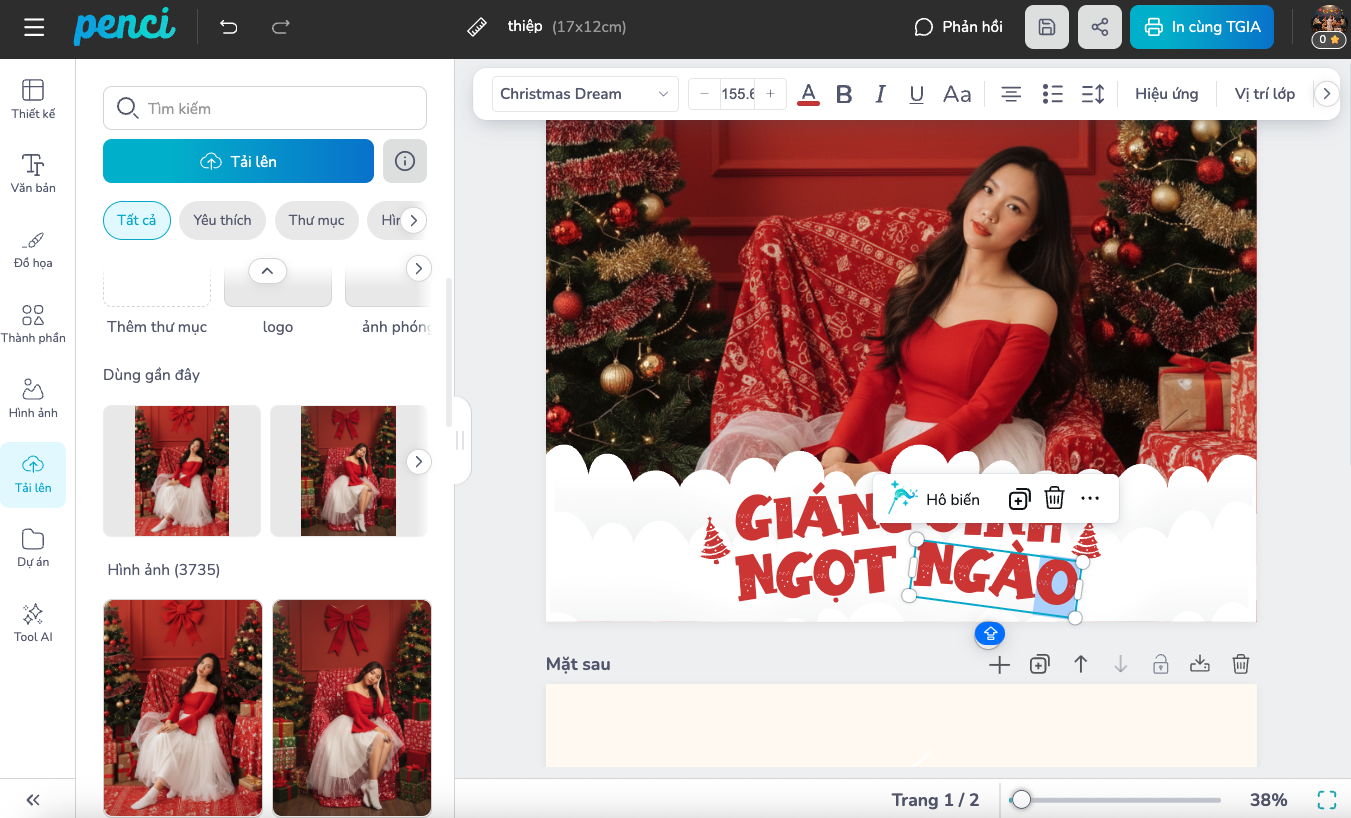Click the Tìm kiếm search field
Image resolution: width=1351 pixels, height=818 pixels.
point(265,108)
